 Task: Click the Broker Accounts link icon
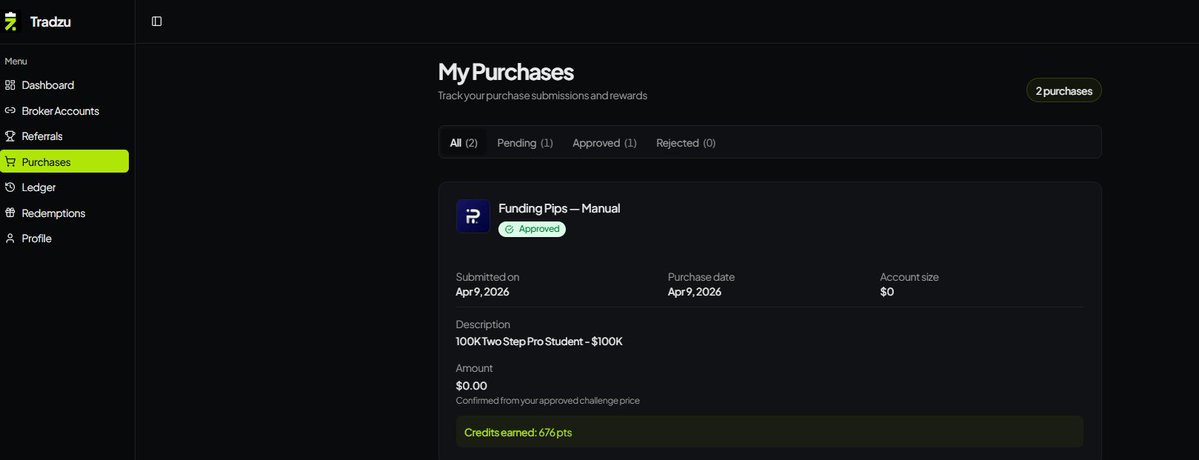(x=10, y=111)
